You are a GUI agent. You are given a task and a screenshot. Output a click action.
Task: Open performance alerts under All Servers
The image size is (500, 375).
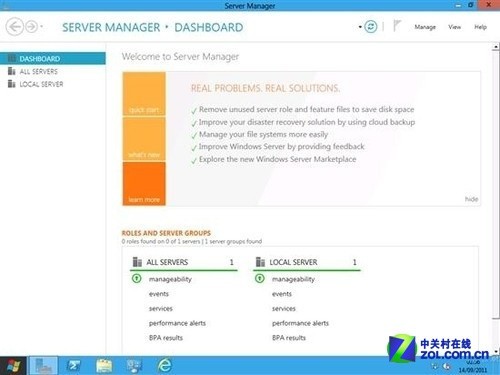click(177, 323)
